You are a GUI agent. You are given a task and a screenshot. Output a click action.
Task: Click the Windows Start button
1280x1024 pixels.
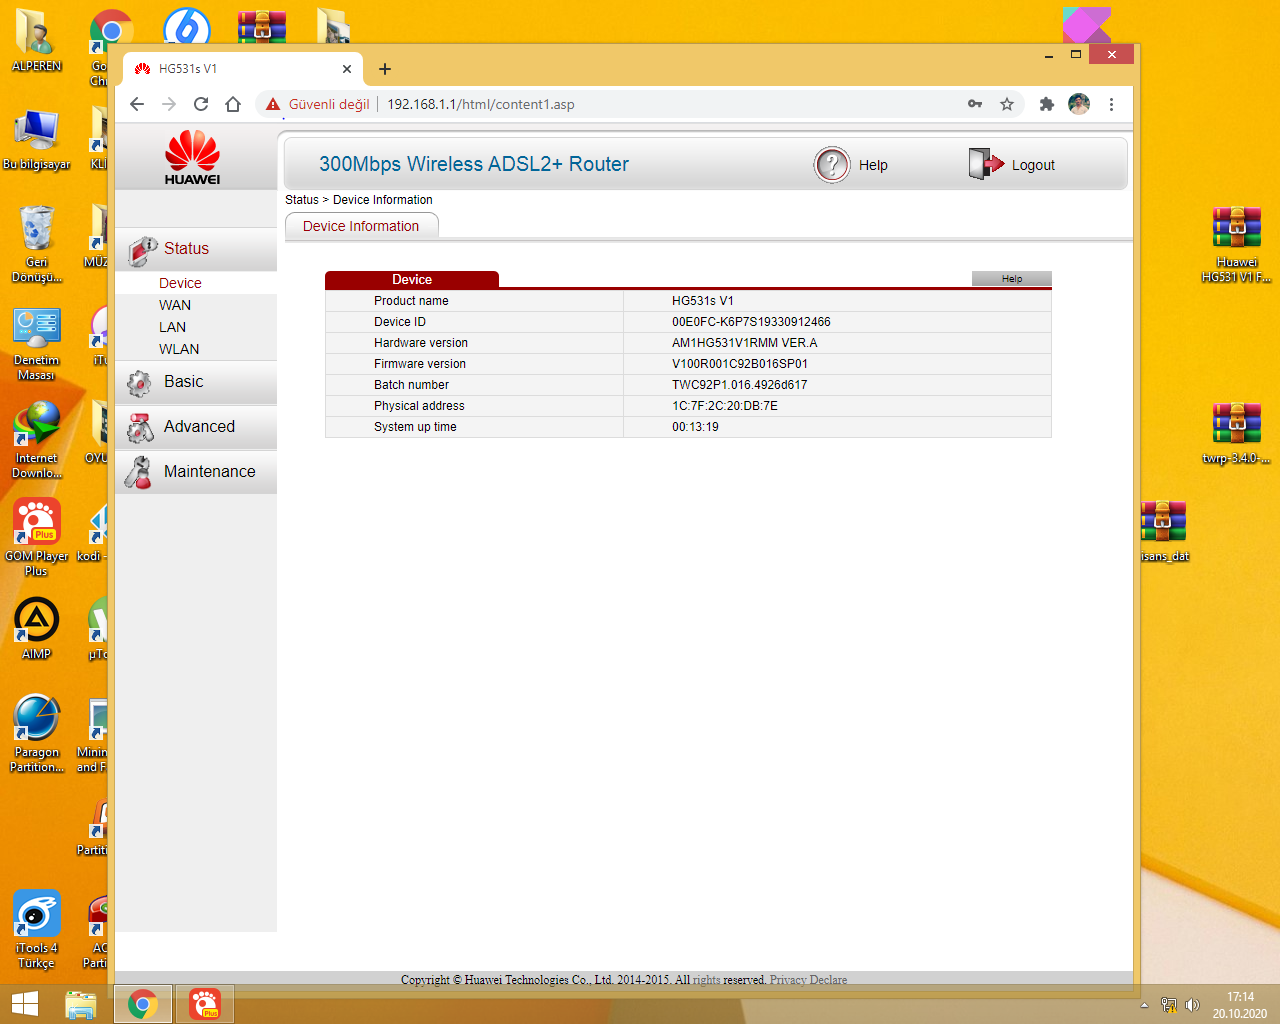pyautogui.click(x=25, y=1004)
